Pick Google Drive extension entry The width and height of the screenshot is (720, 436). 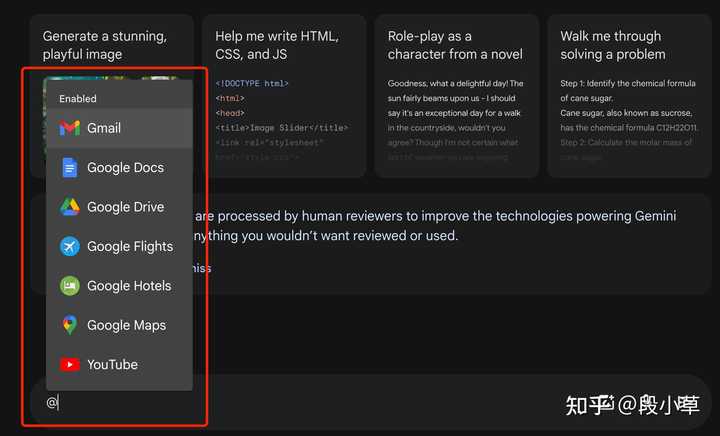(x=119, y=207)
